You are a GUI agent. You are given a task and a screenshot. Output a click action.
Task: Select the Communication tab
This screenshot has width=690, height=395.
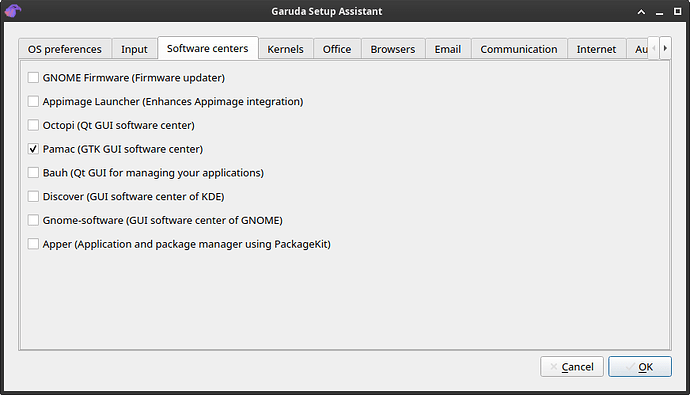(x=519, y=49)
